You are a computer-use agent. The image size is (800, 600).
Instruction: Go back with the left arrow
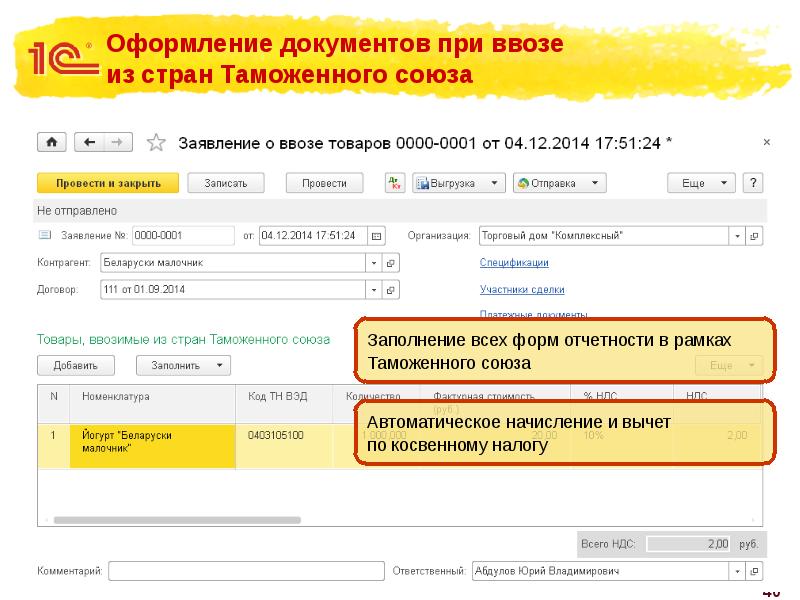(x=91, y=142)
